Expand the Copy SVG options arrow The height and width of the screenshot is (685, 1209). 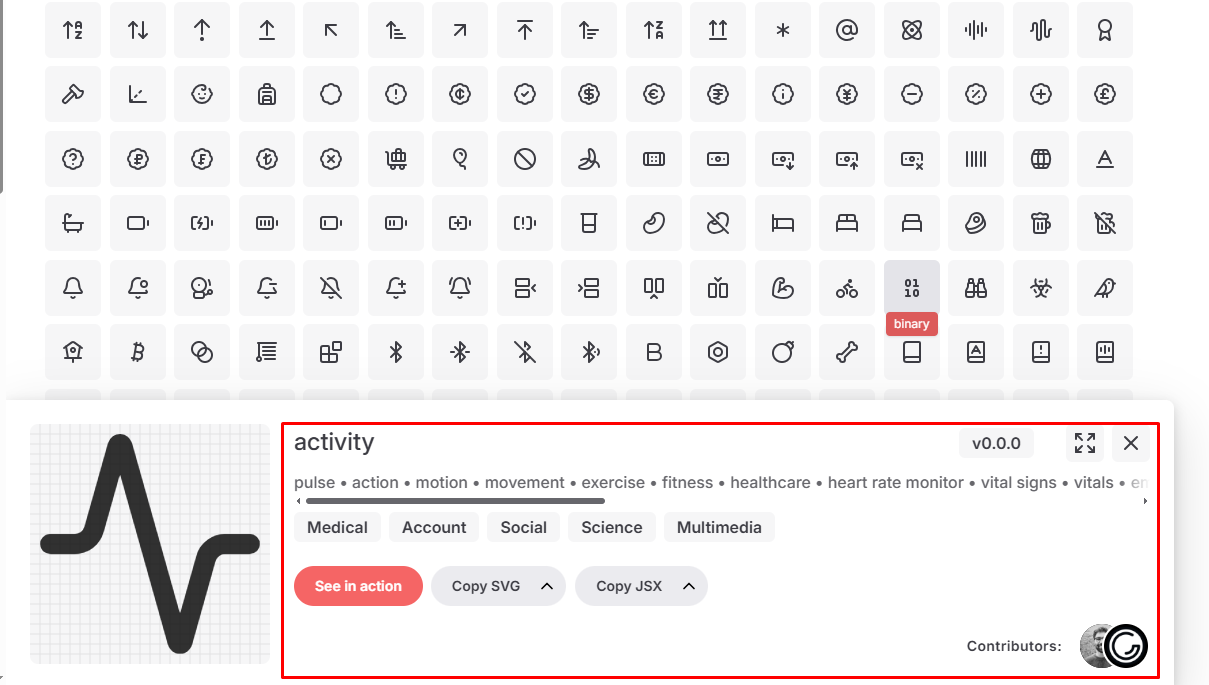tap(547, 586)
